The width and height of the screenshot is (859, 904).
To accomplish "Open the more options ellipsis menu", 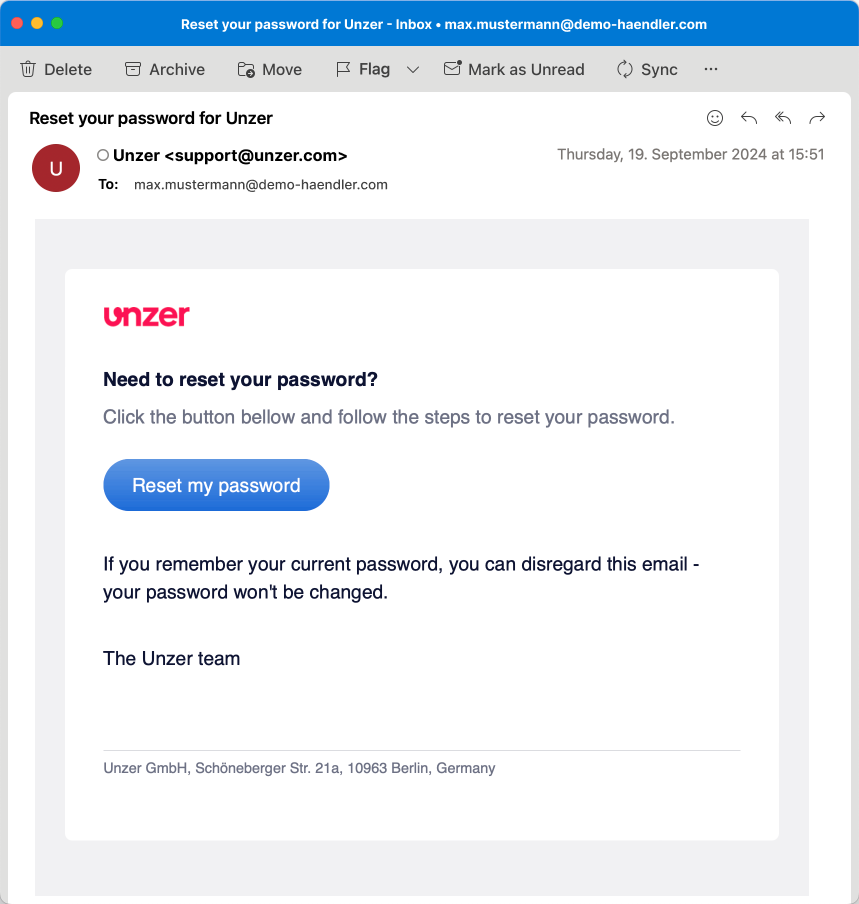I will (711, 69).
